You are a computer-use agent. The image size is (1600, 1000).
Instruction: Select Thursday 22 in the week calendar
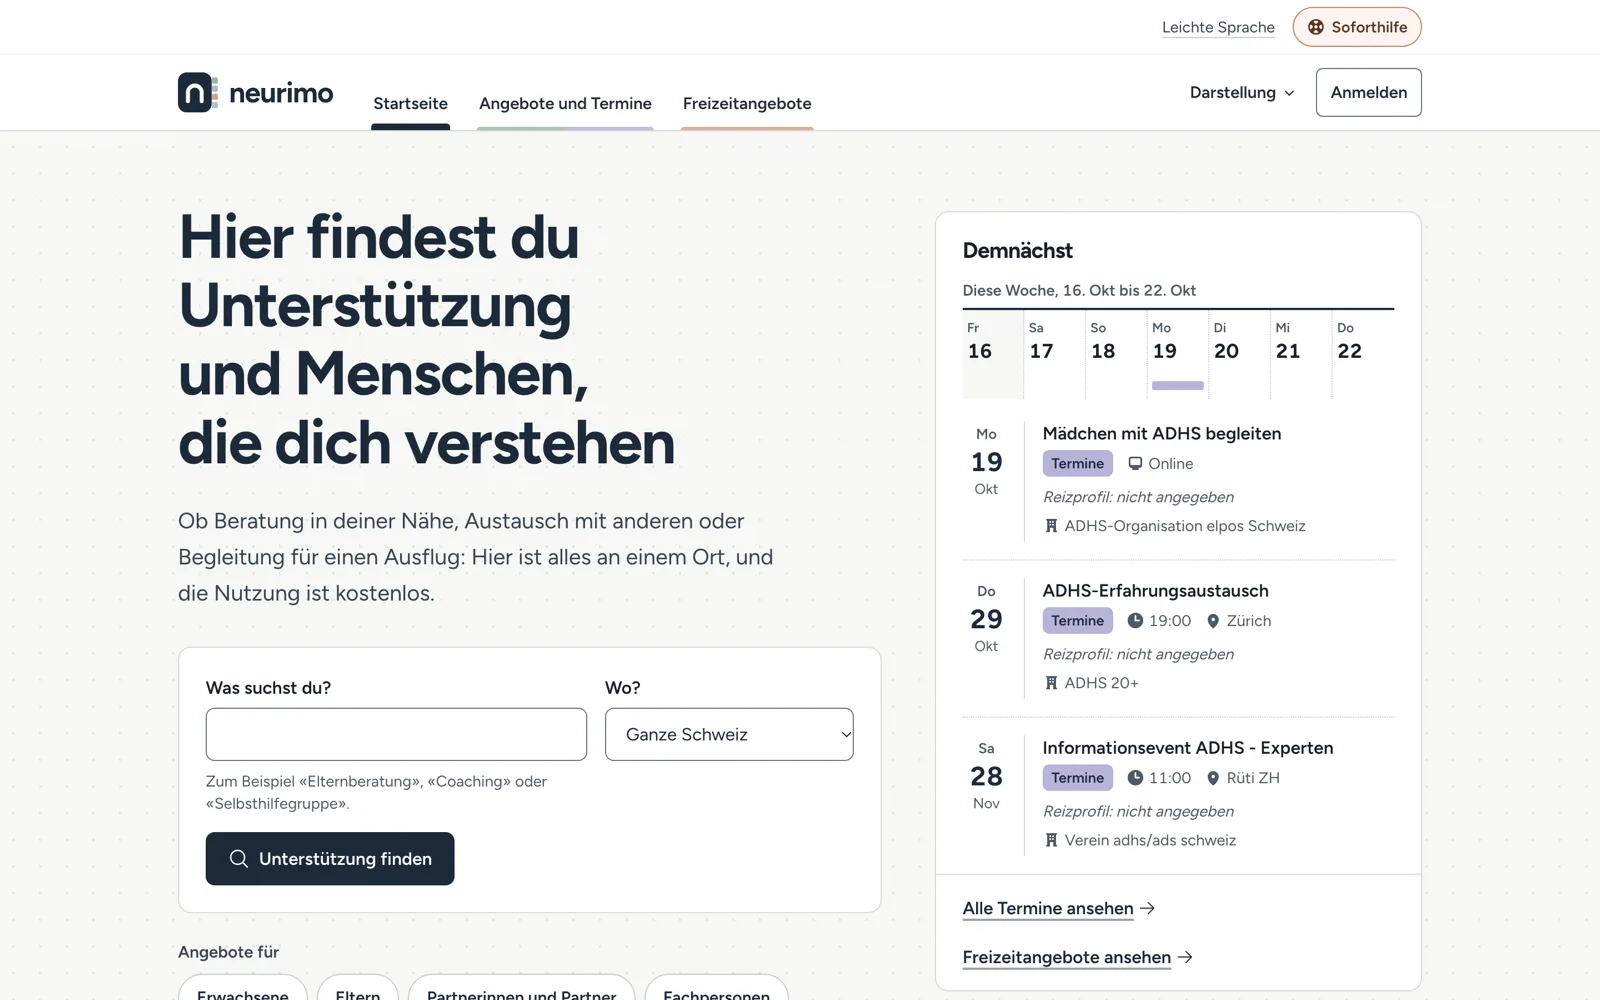point(1363,355)
